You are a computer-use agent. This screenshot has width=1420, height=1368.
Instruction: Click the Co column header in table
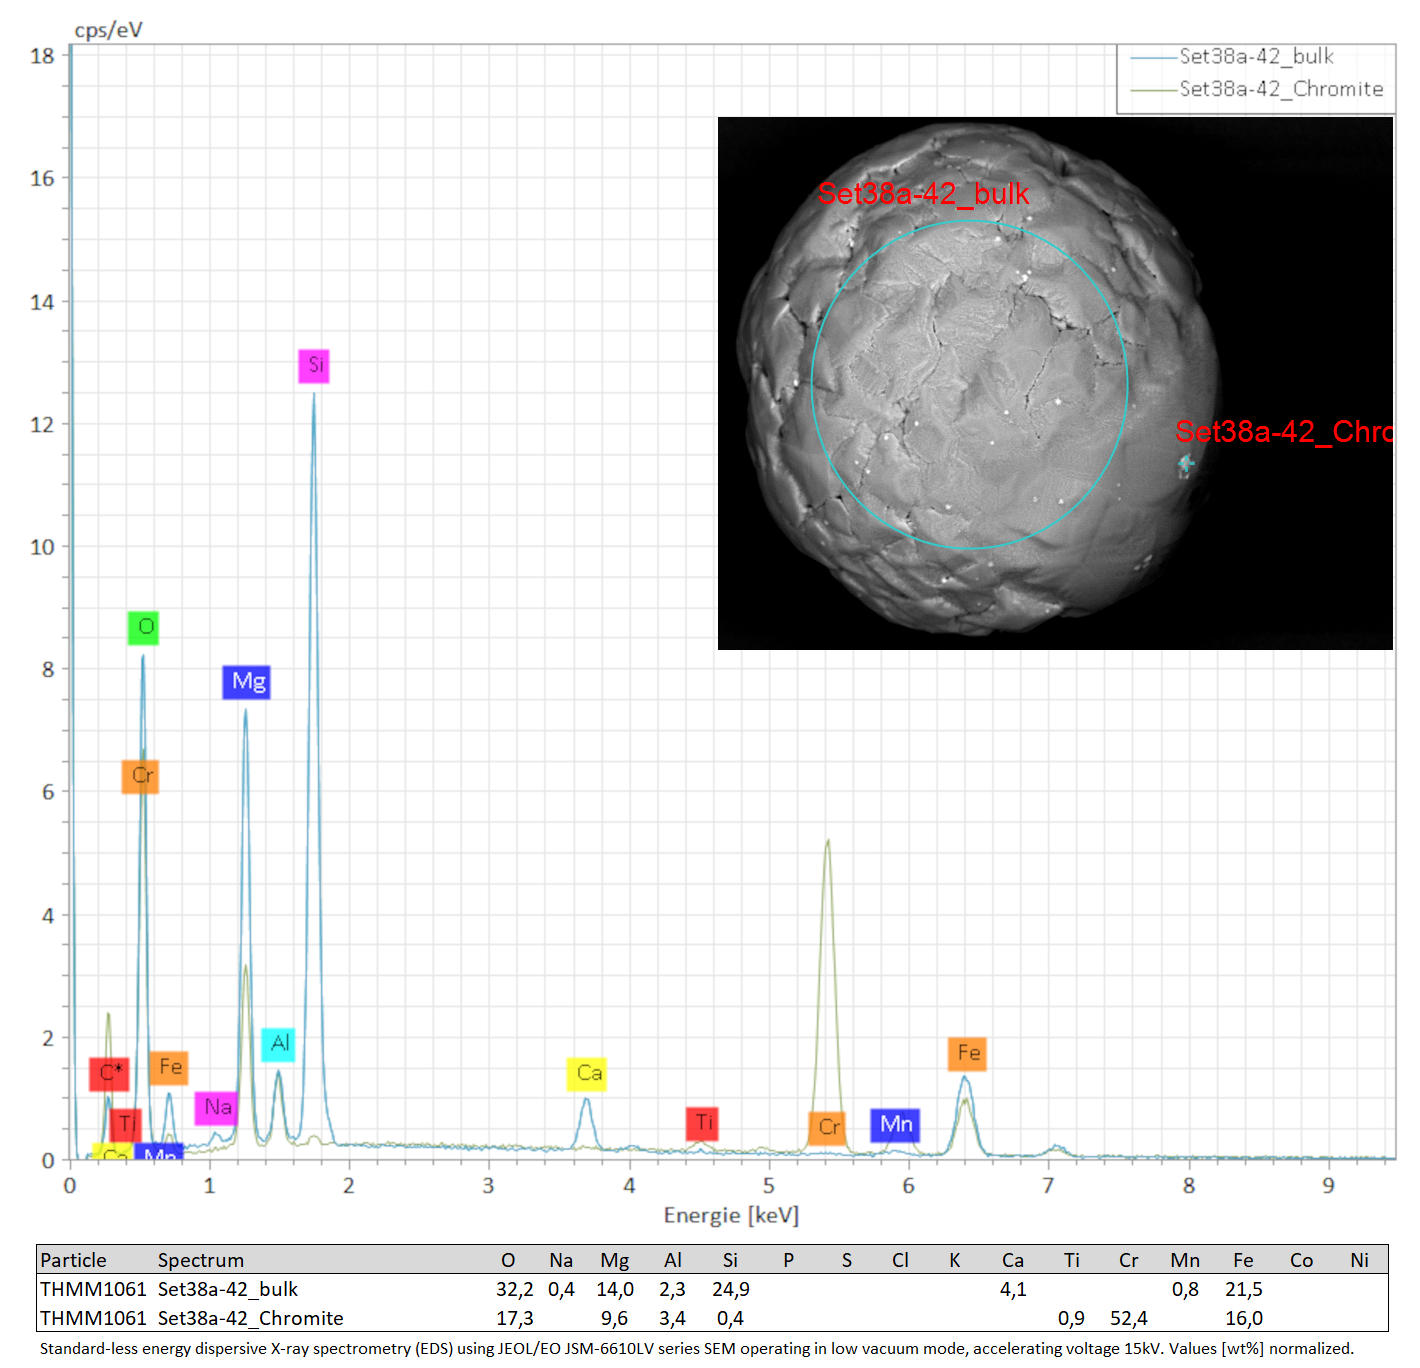pos(1301,1260)
